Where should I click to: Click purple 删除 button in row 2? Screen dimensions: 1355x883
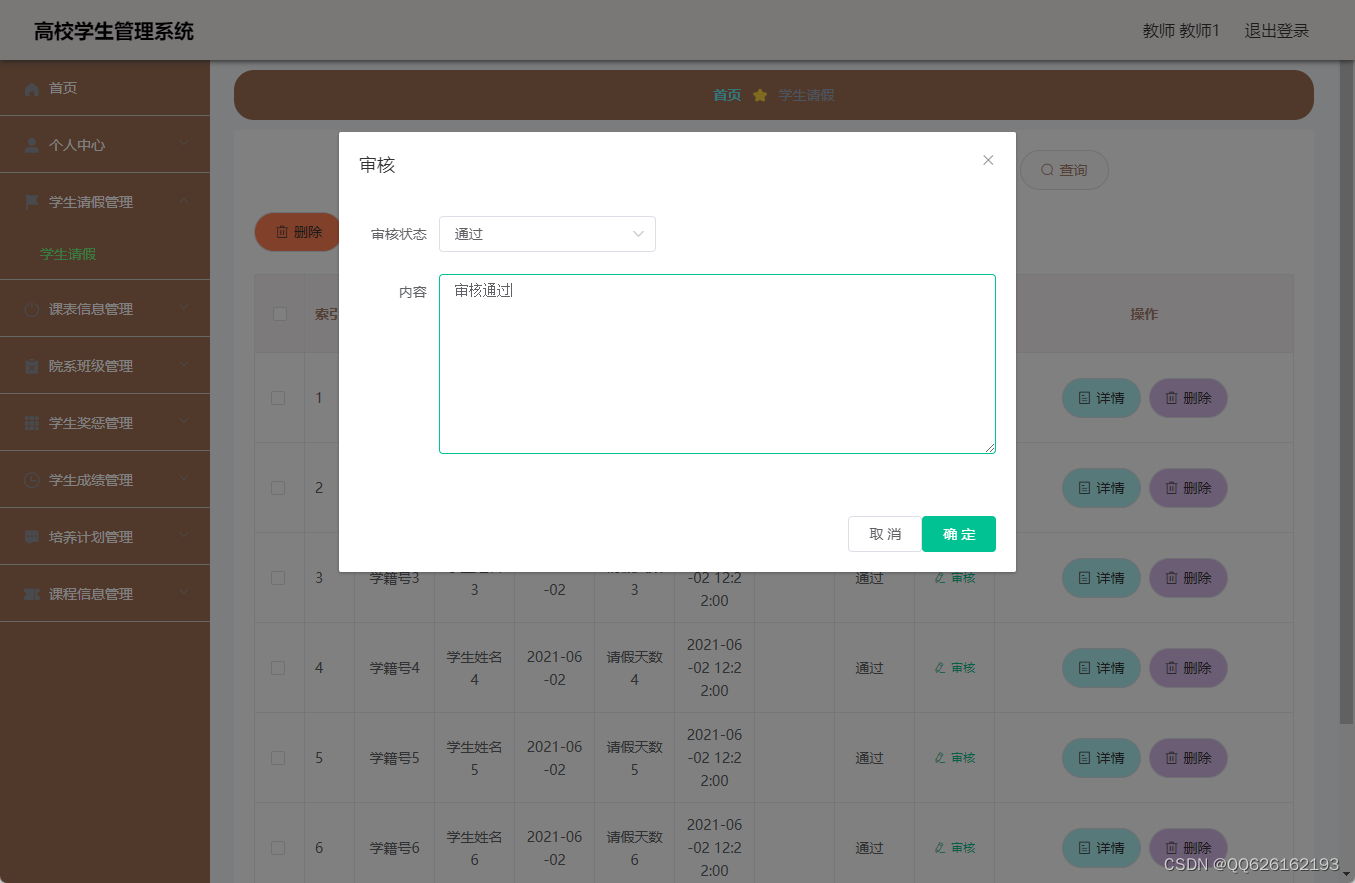[x=1188, y=488]
